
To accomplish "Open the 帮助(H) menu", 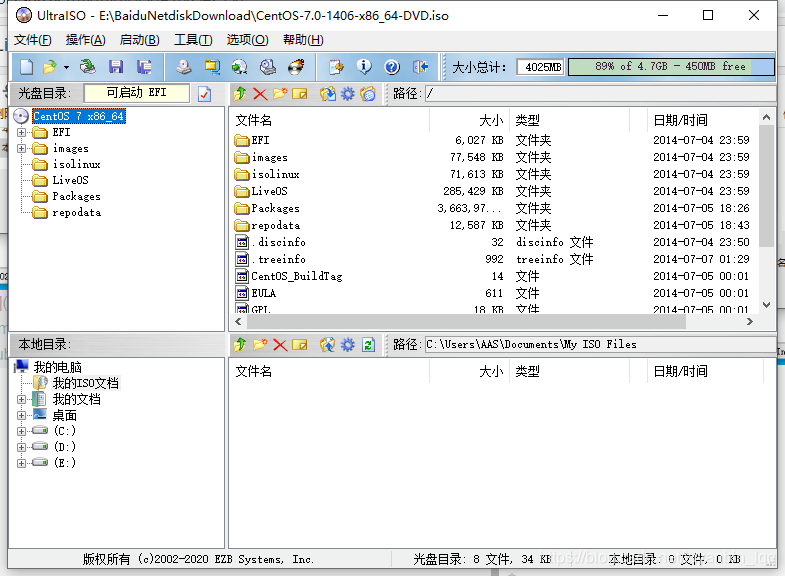I will click(x=303, y=40).
